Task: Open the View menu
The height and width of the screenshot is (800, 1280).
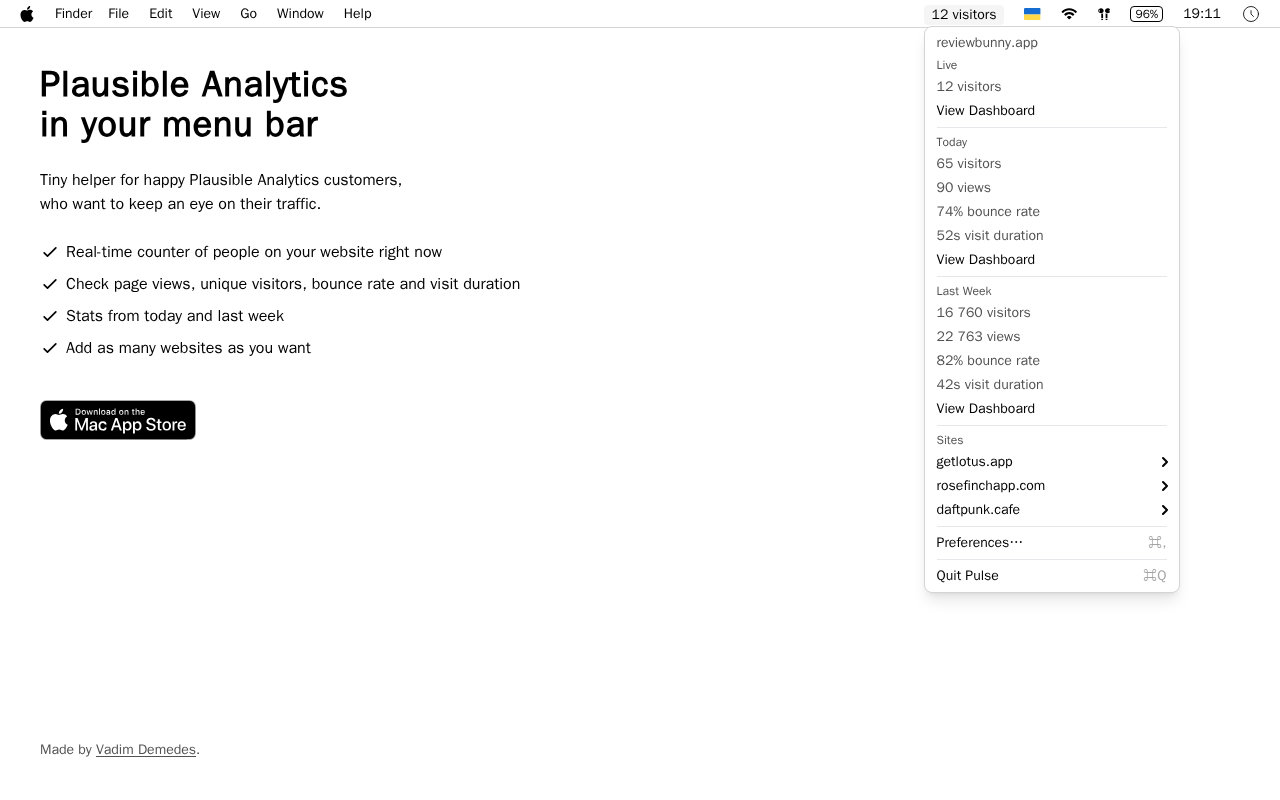Action: pyautogui.click(x=206, y=14)
